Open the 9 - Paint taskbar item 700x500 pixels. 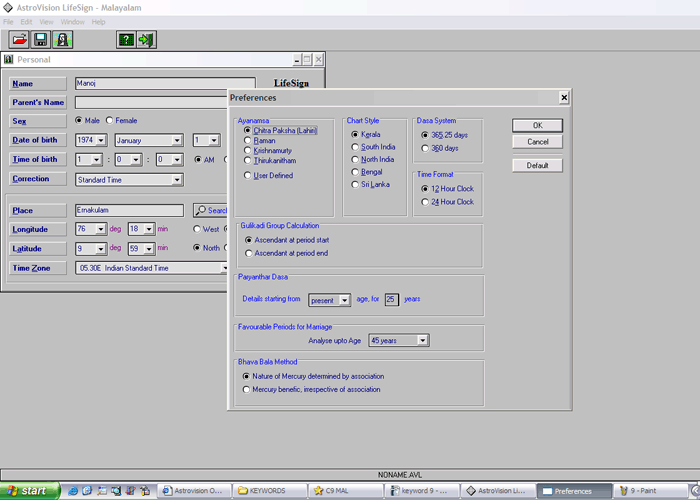point(650,491)
